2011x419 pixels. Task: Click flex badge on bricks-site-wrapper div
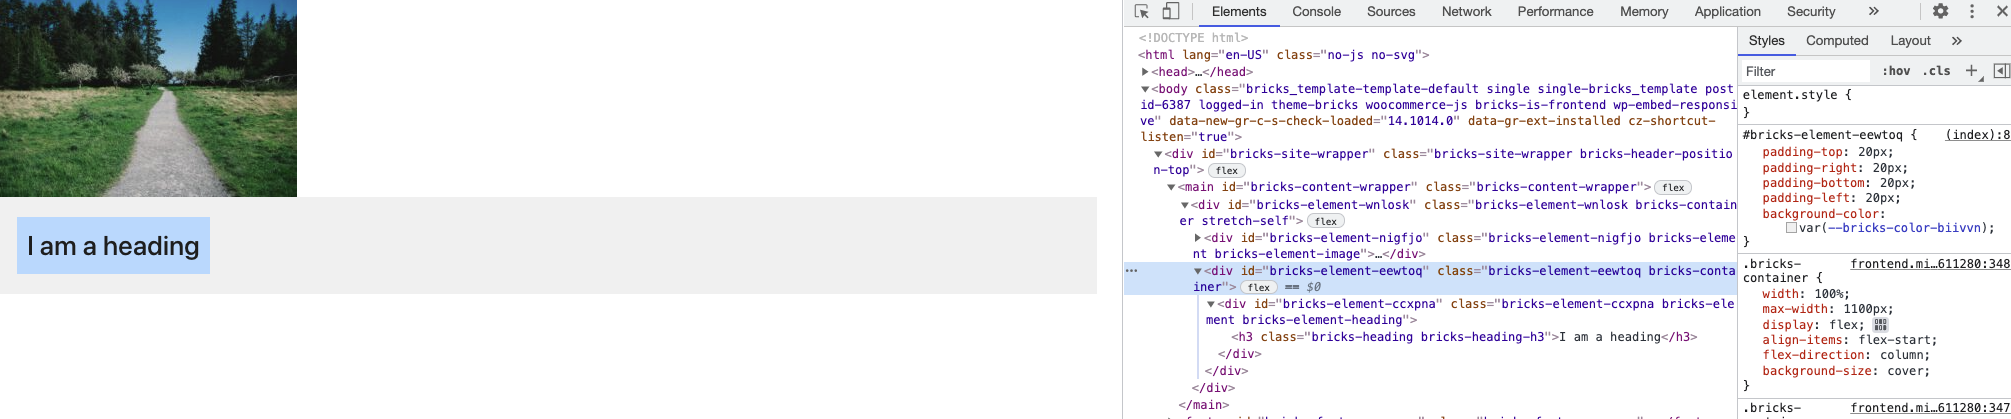[1227, 171]
